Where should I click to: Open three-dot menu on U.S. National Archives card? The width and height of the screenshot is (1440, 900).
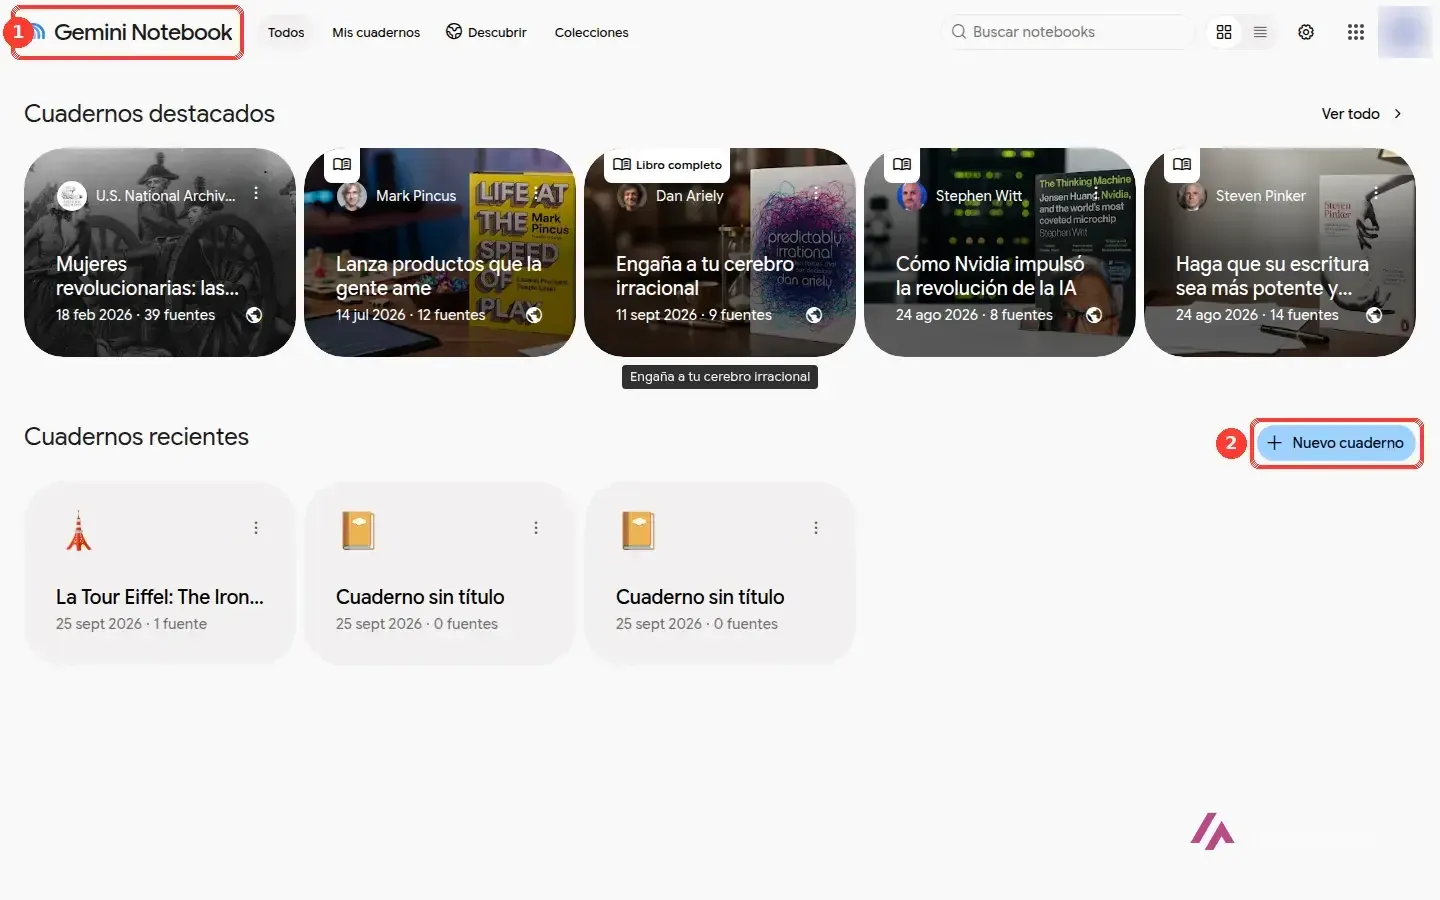point(256,193)
